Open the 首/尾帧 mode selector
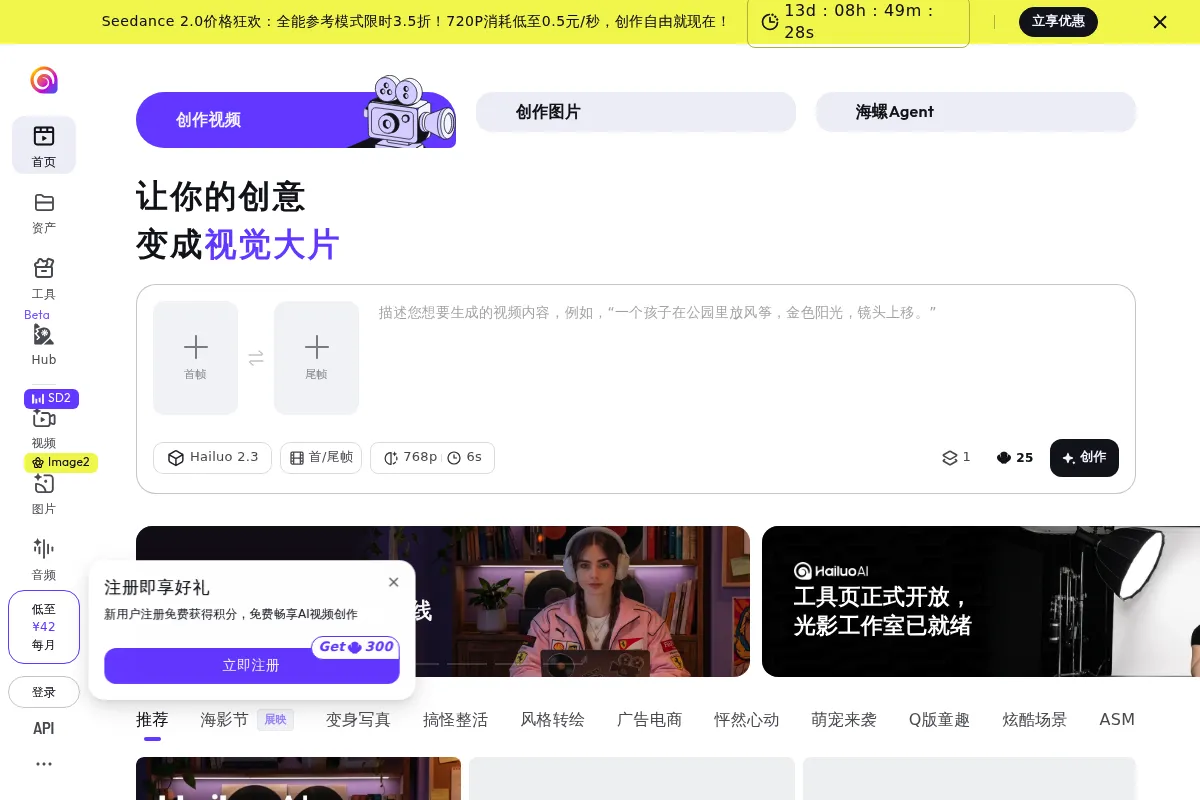Viewport: 1200px width, 800px height. pyautogui.click(x=321, y=458)
